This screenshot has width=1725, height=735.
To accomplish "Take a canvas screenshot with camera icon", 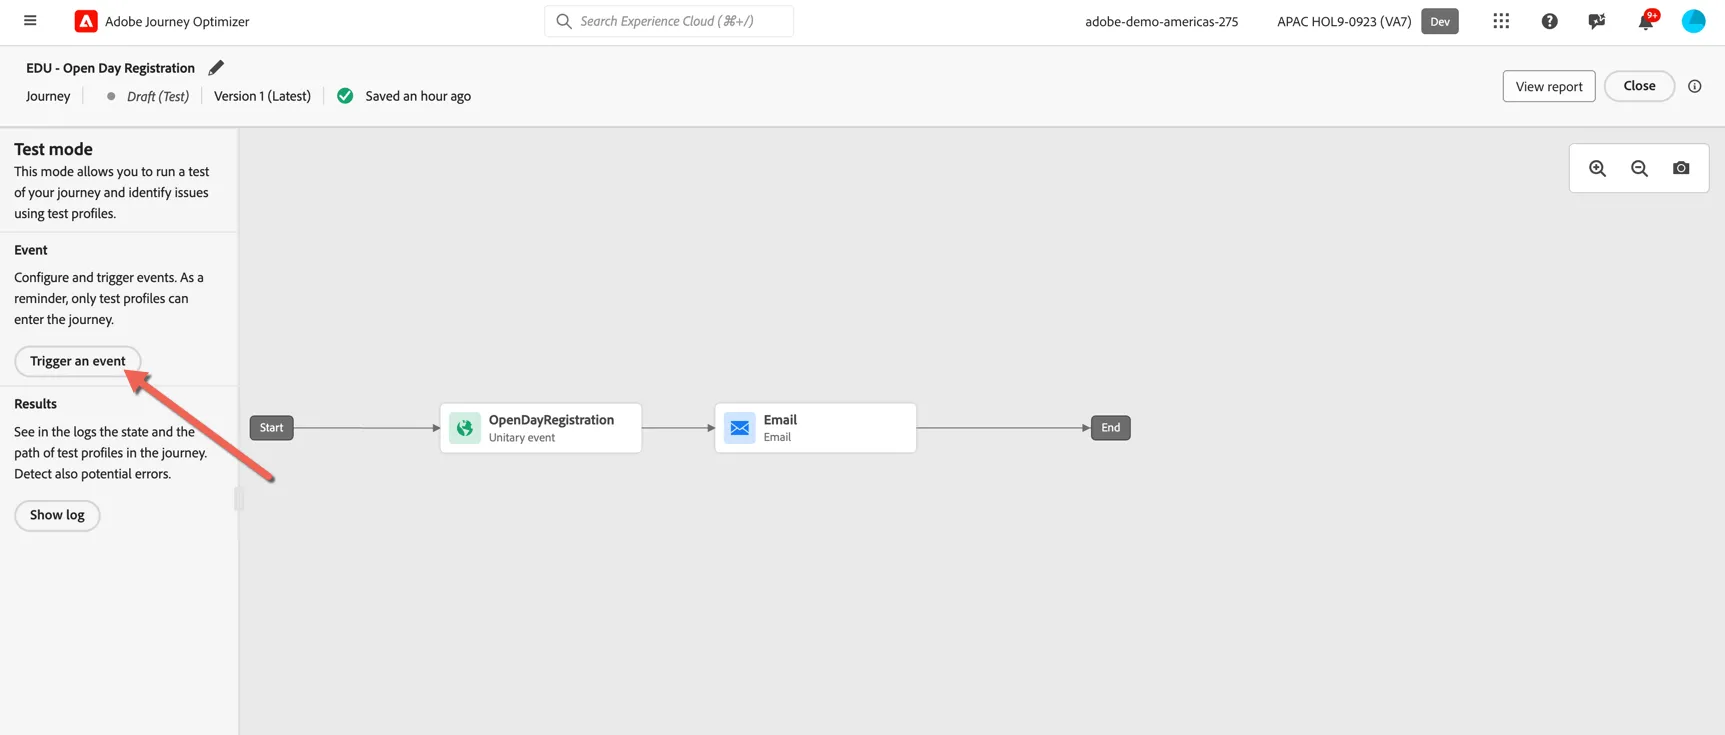I will coord(1681,168).
